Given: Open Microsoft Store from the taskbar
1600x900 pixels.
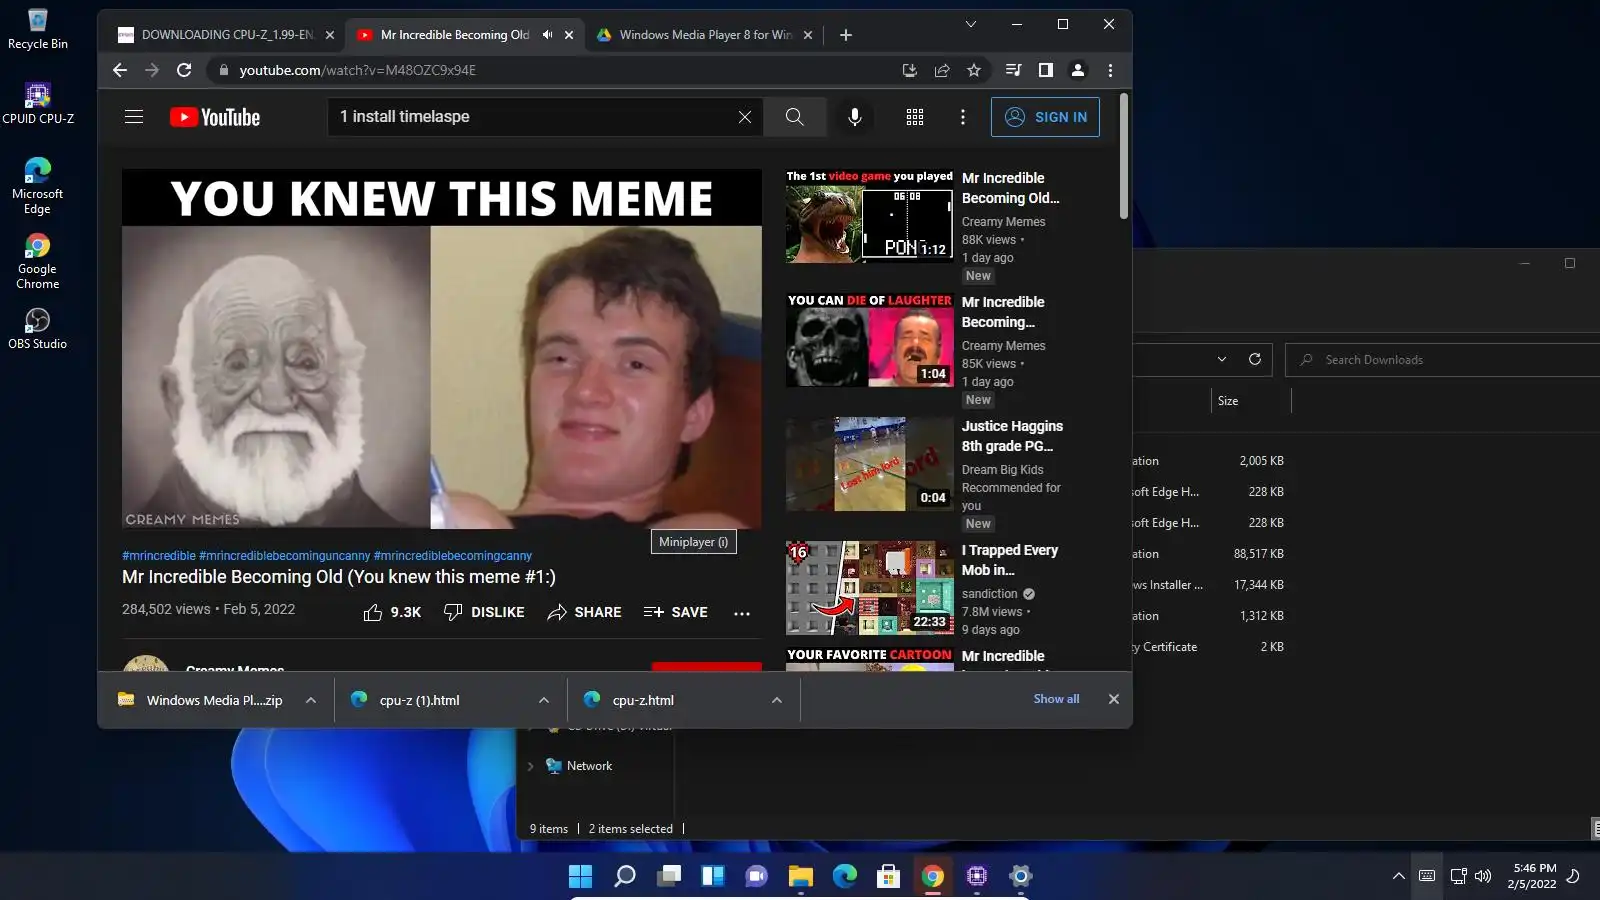Looking at the screenshot, I should 889,877.
